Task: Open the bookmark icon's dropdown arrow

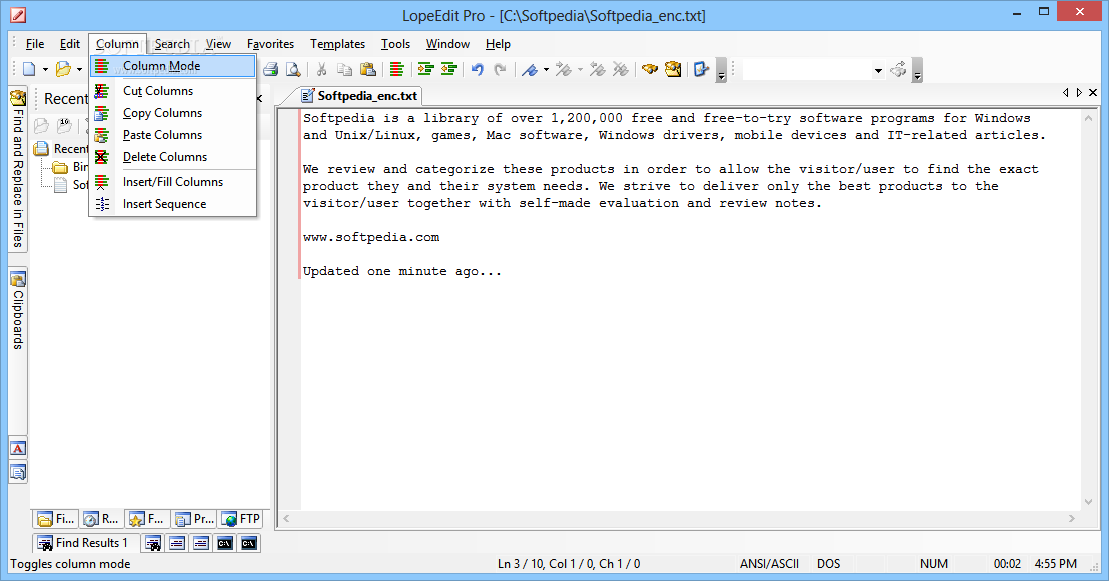Action: pos(546,69)
